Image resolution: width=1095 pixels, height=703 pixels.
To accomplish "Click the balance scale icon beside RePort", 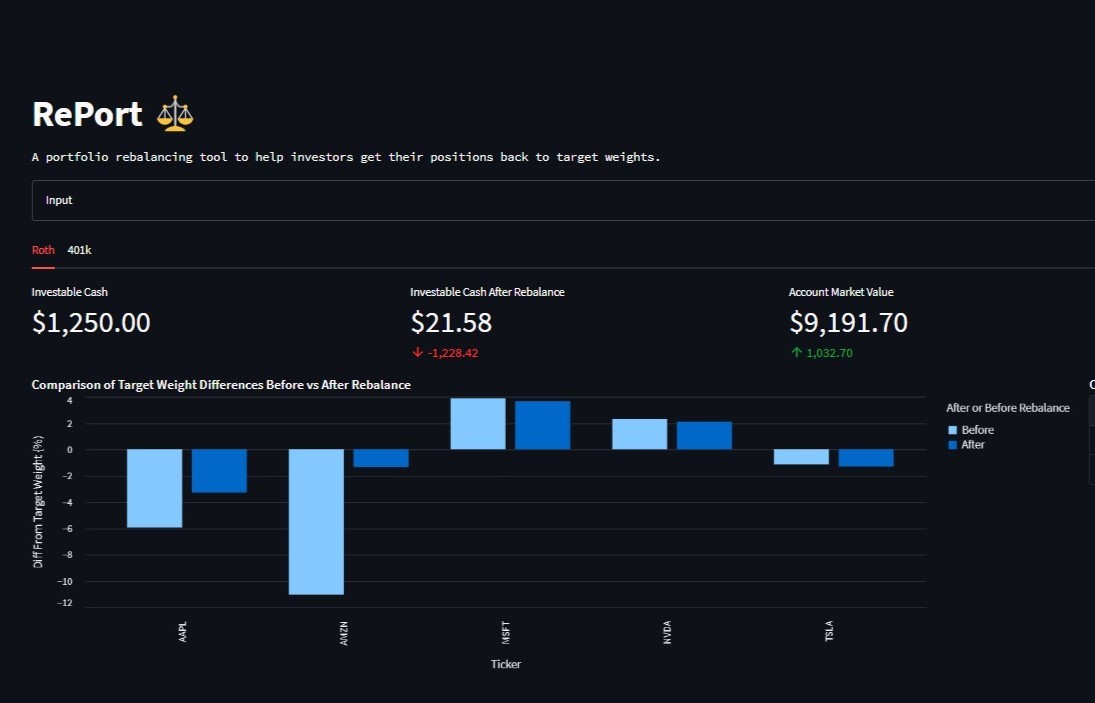I will pyautogui.click(x=175, y=114).
